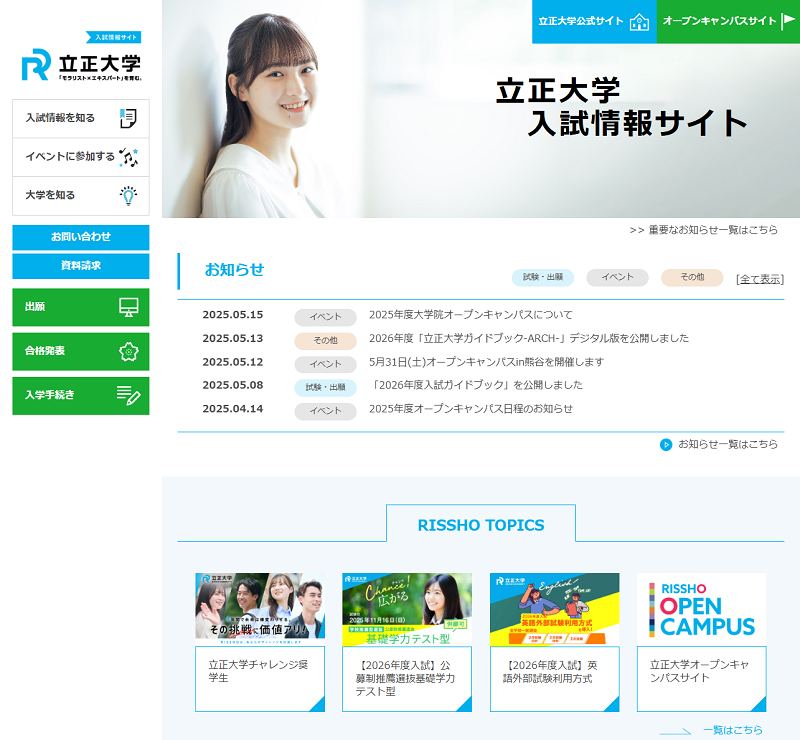
Task: Click the その他 tag on 2025.05.13 row
Action: pyautogui.click(x=326, y=341)
